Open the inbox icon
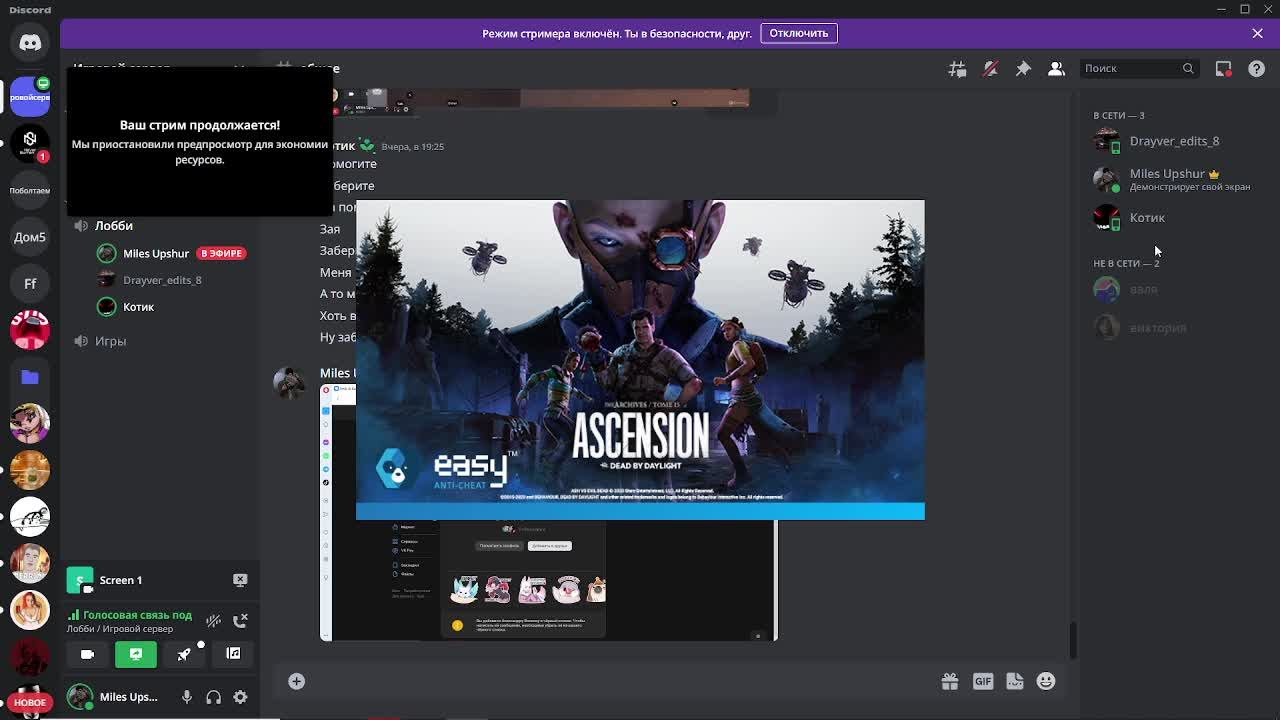Viewport: 1280px width, 720px height. coord(1223,68)
